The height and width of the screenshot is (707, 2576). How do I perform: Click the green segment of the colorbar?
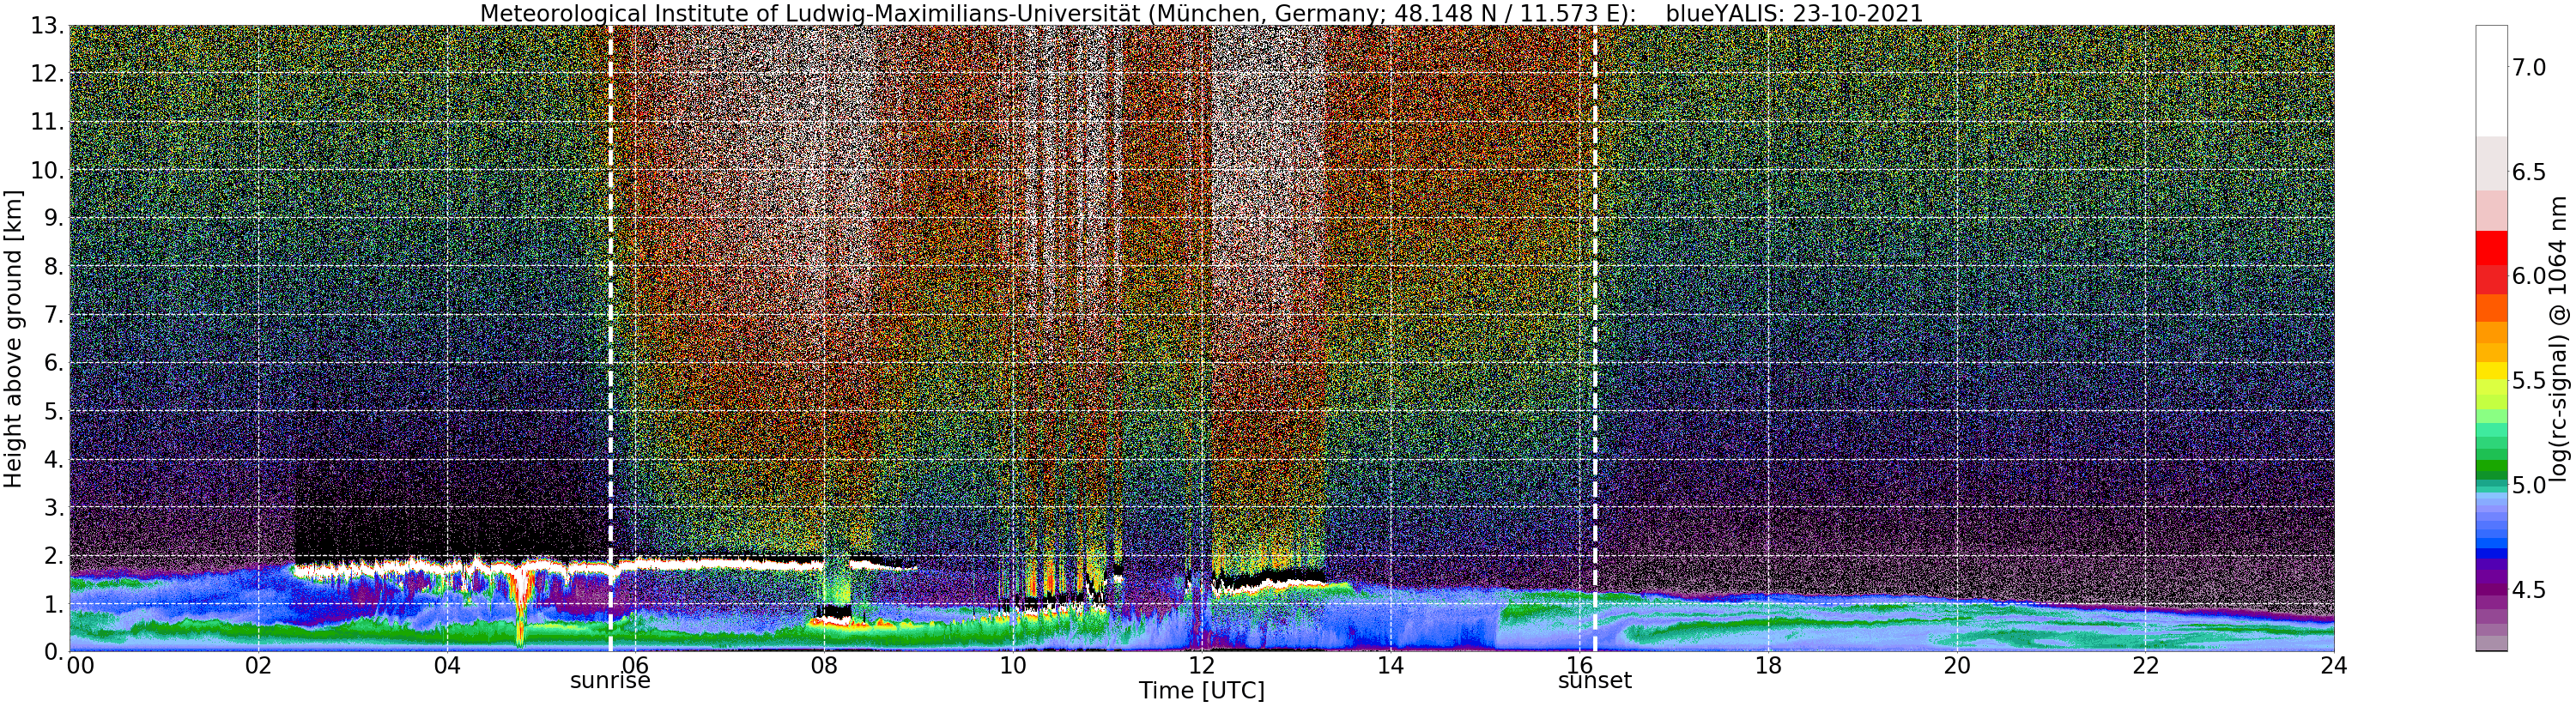[x=2491, y=467]
